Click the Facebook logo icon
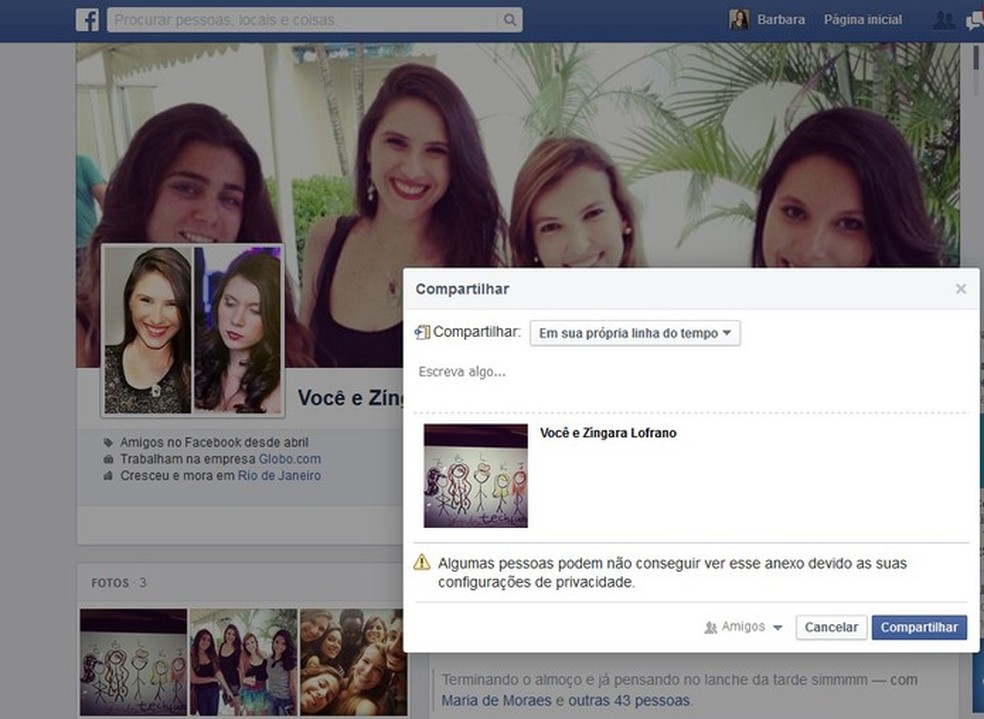Viewport: 984px width, 719px height. (x=87, y=19)
